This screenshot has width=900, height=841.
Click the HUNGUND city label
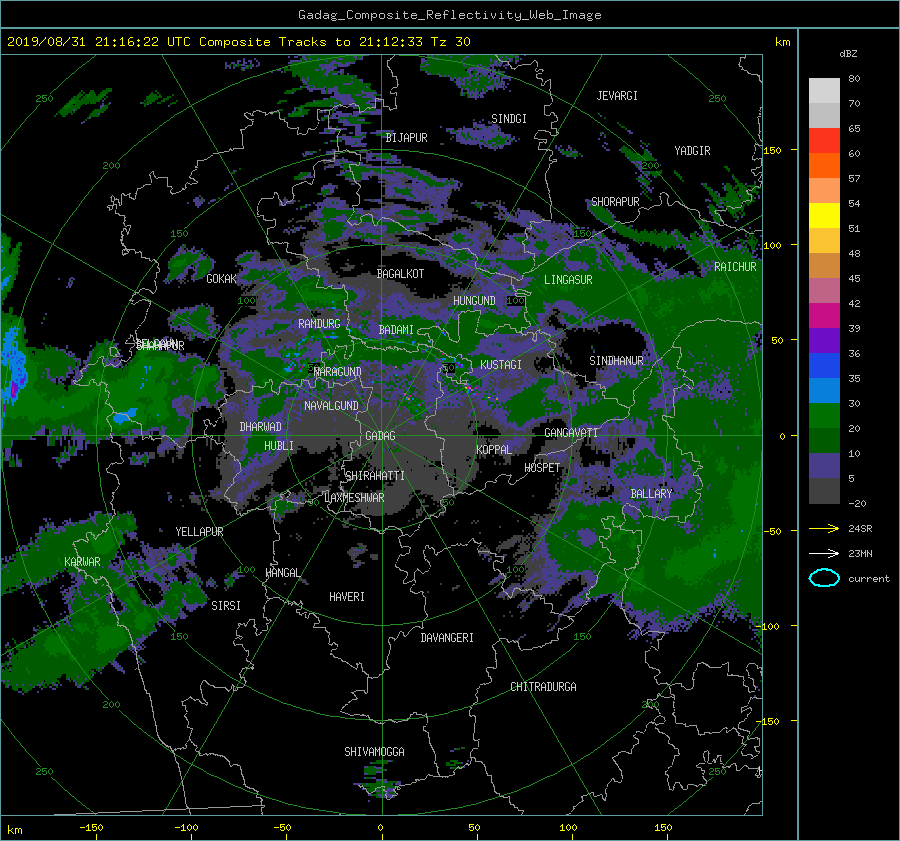point(474,301)
